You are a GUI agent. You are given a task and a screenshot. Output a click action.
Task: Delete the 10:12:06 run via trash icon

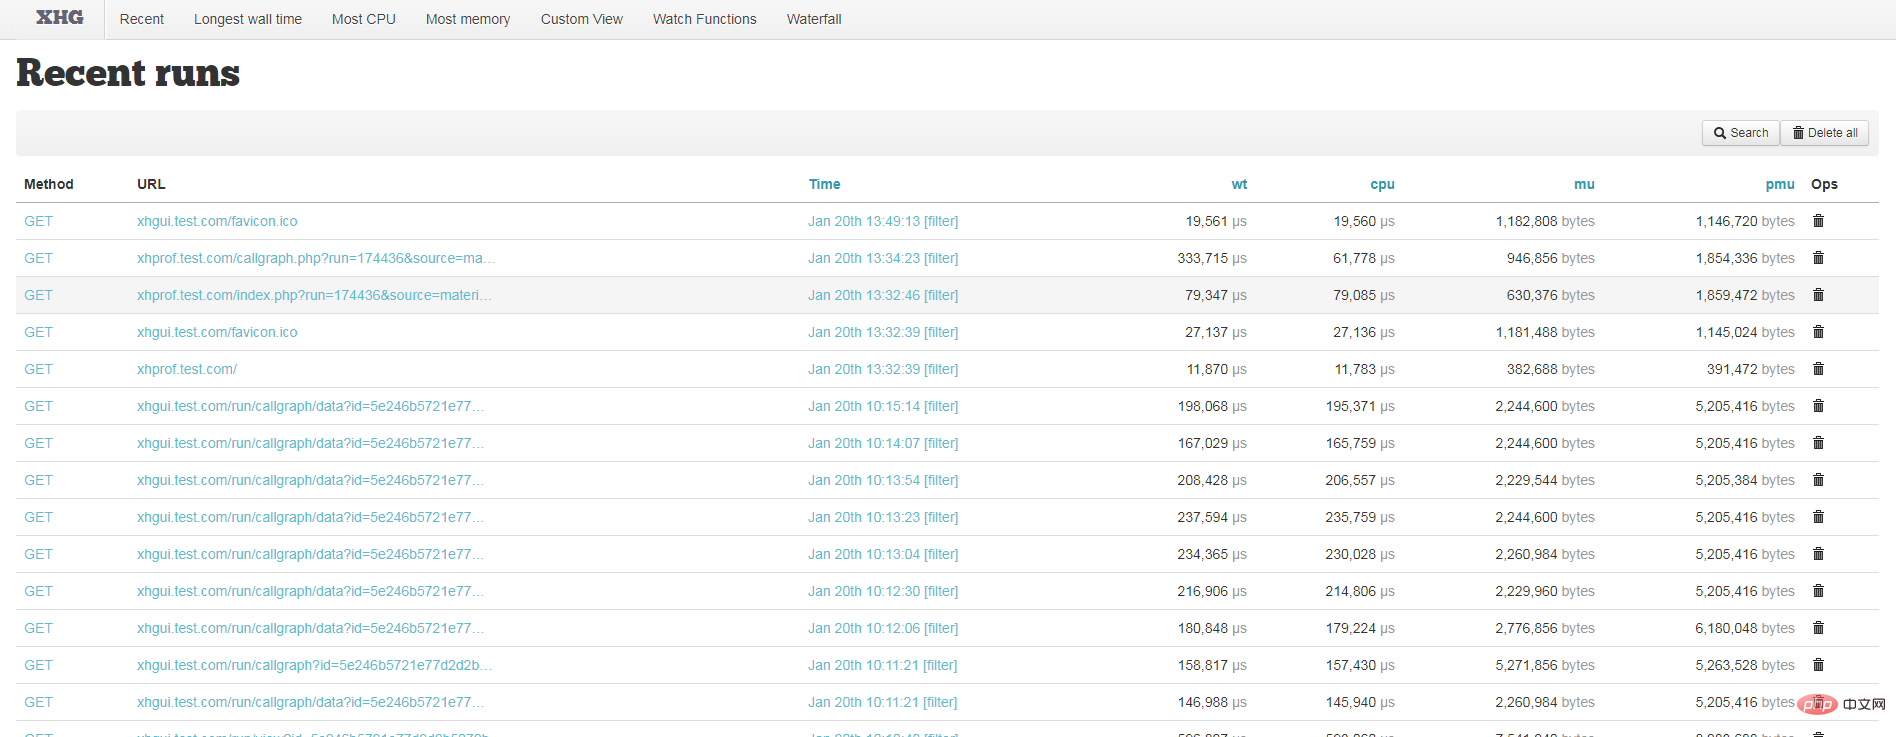[1818, 628]
